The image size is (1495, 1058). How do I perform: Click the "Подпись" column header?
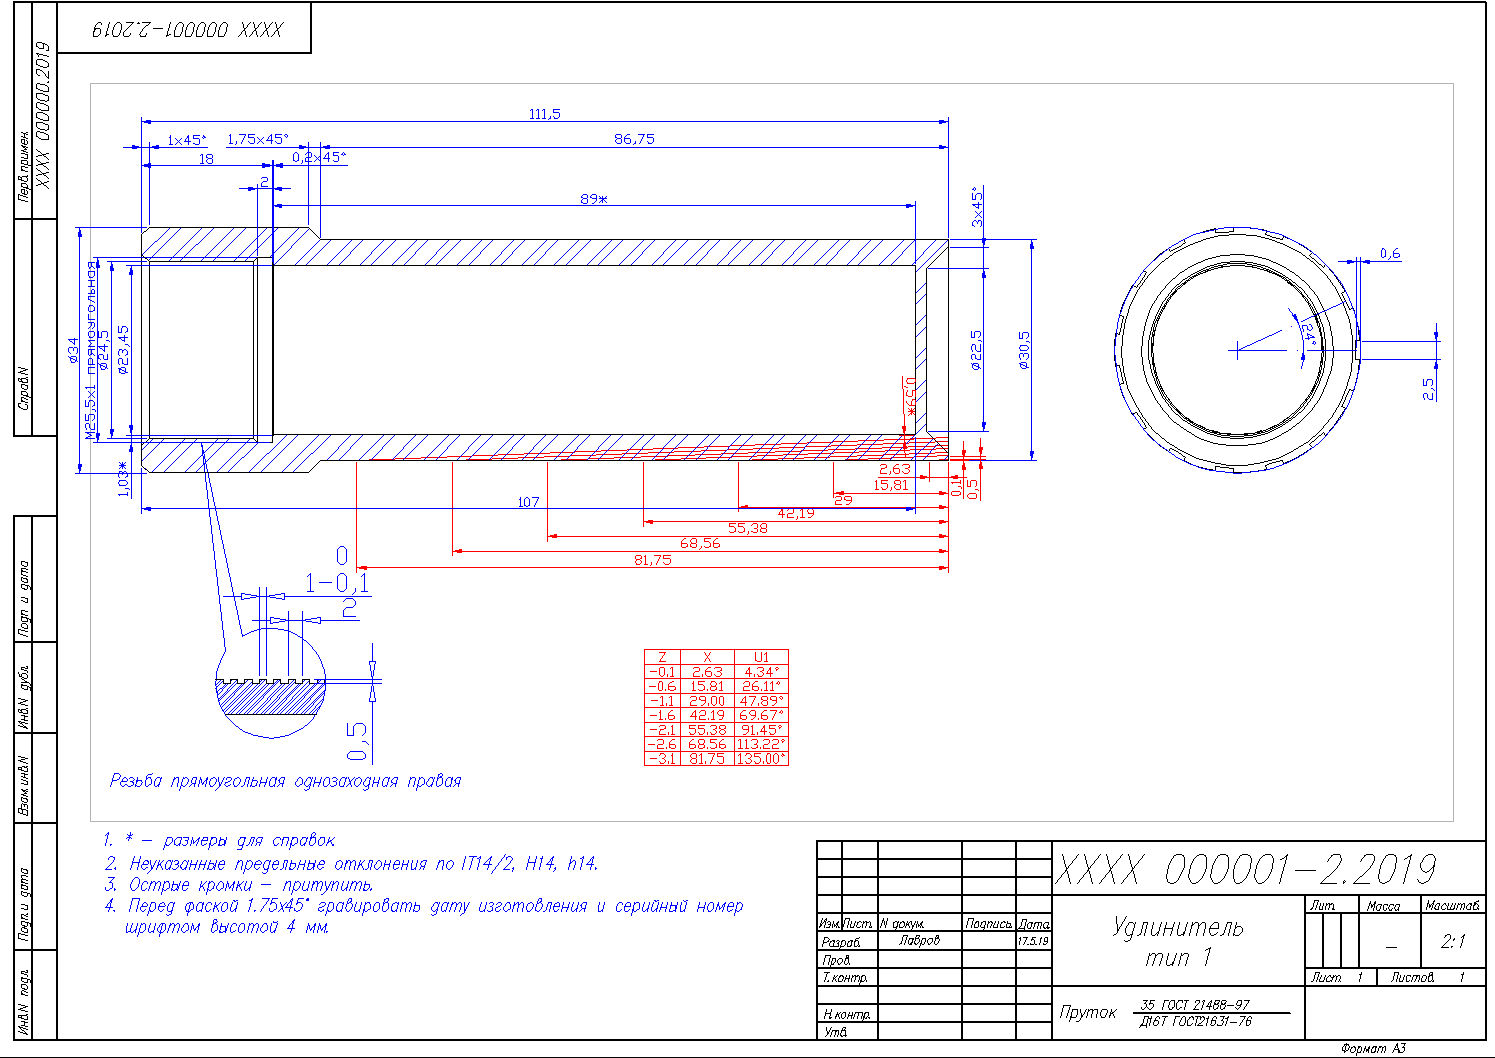click(989, 924)
